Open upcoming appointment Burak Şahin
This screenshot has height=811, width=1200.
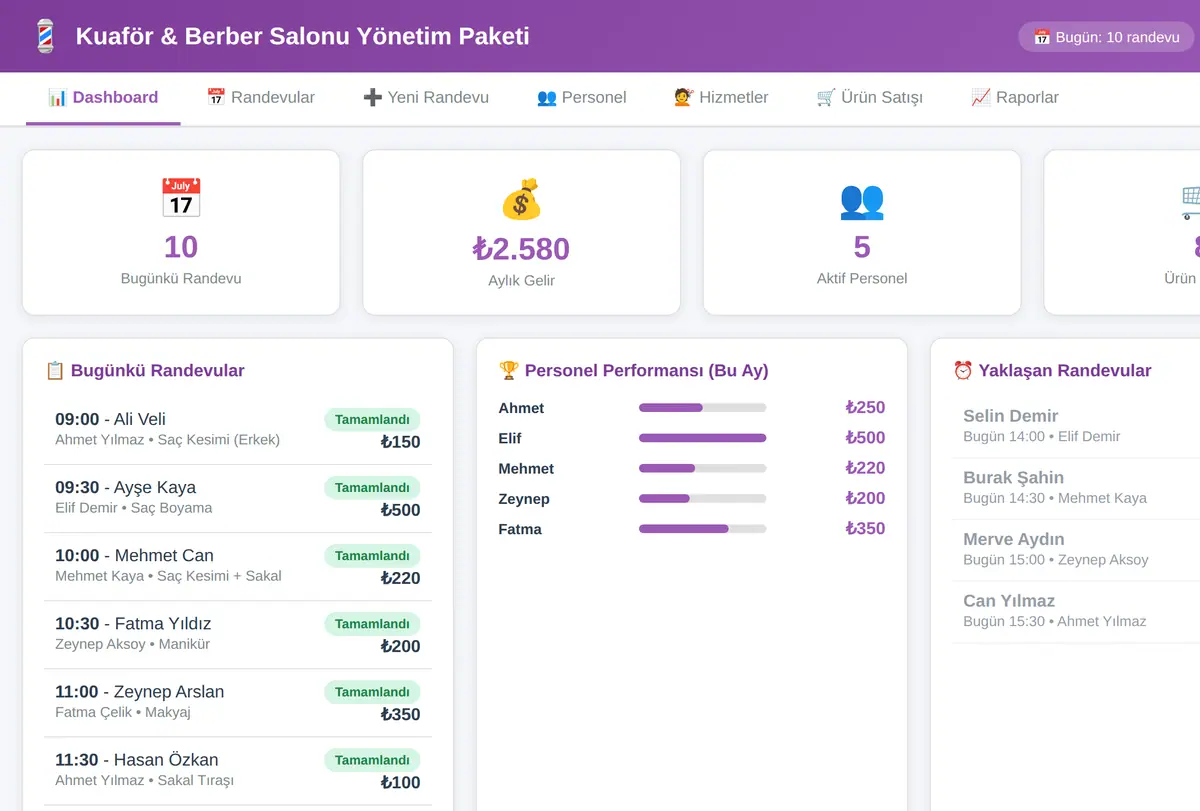pos(1076,488)
